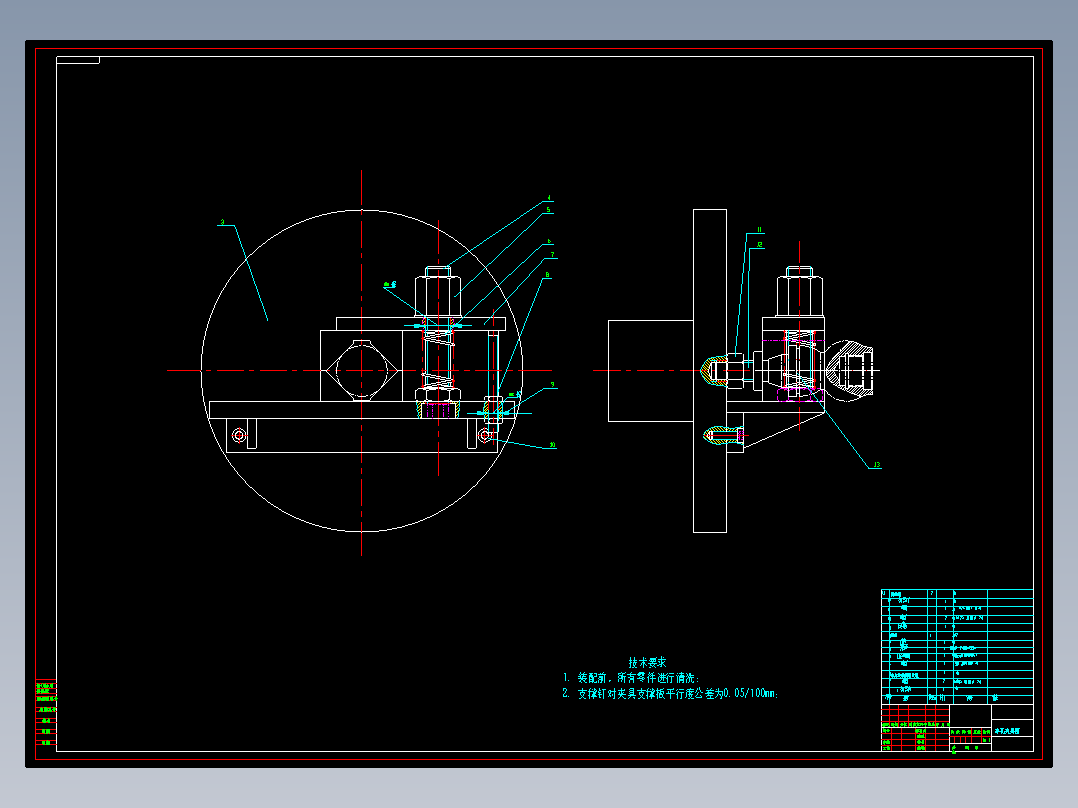The width and height of the screenshot is (1078, 808).
Task: Select part callout number 10
Action: (552, 445)
